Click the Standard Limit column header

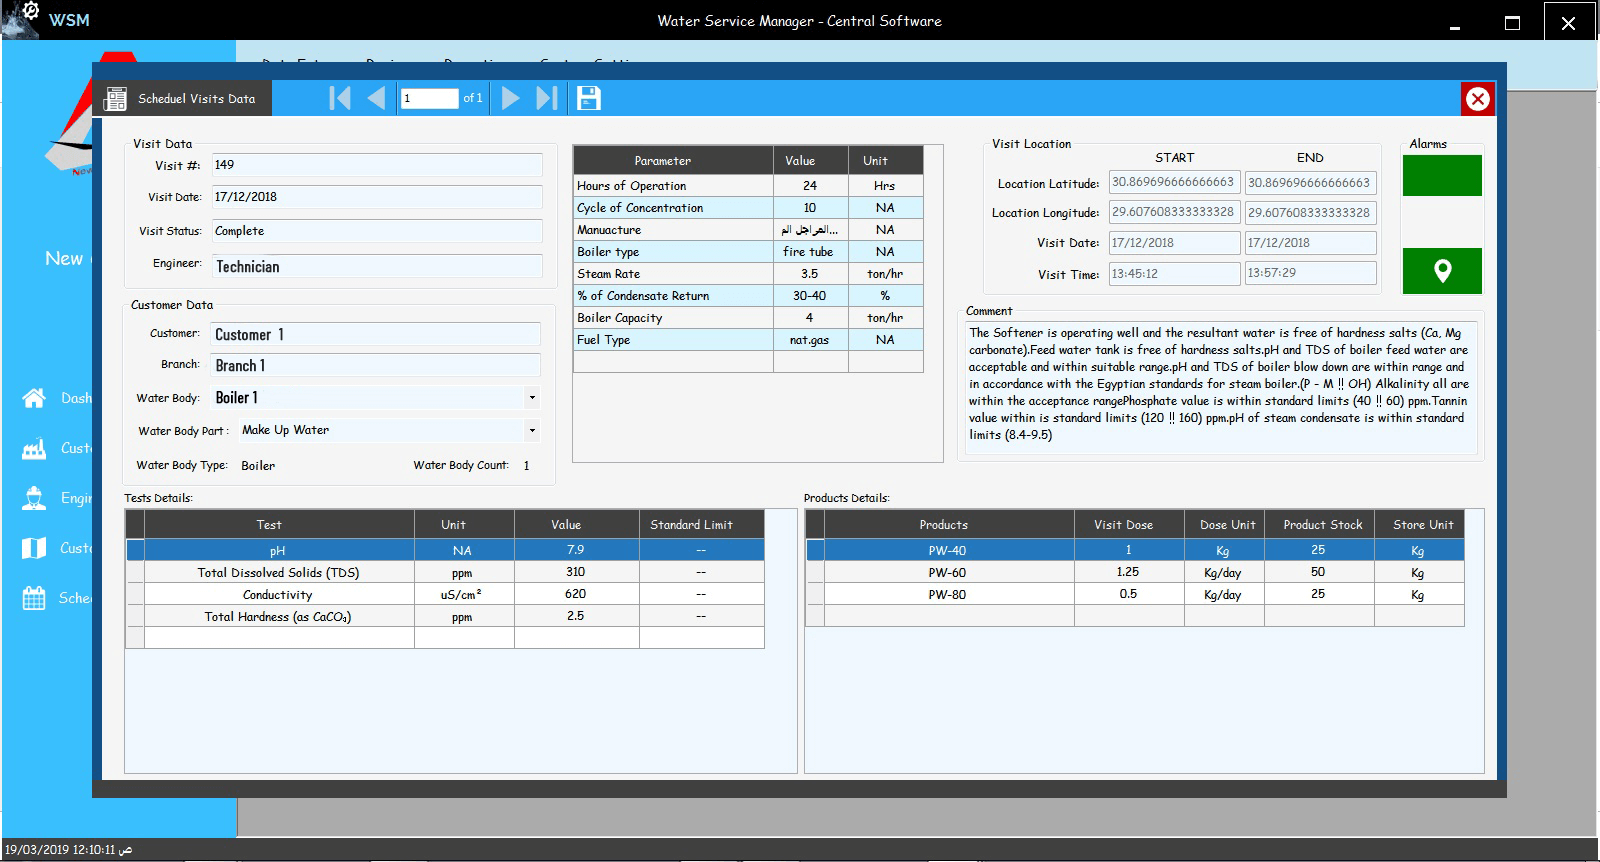[691, 525]
